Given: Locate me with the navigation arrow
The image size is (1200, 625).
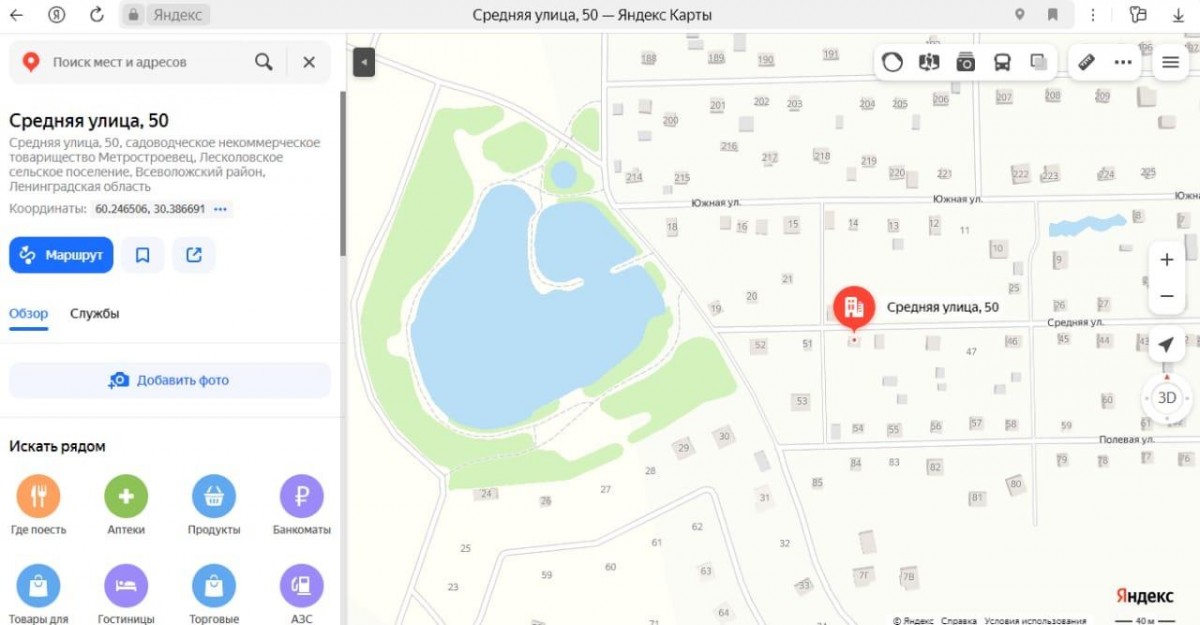Looking at the screenshot, I should pyautogui.click(x=1166, y=345).
